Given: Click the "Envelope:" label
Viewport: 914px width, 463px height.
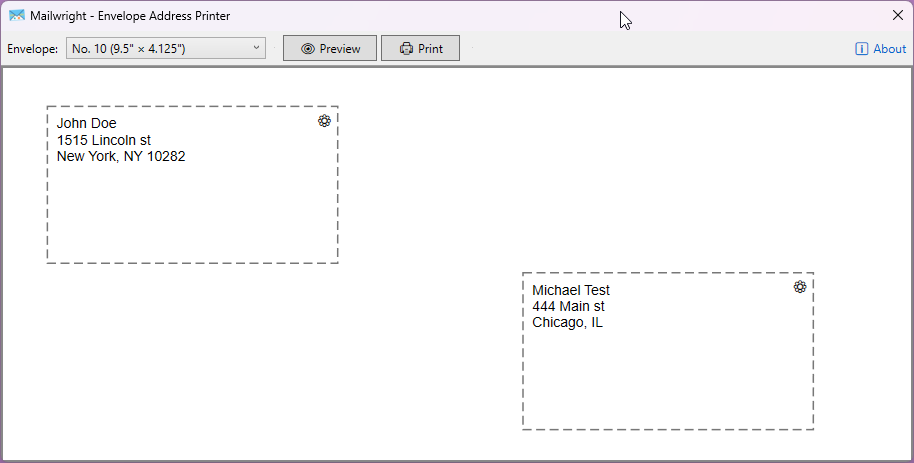Looking at the screenshot, I should coord(33,49).
